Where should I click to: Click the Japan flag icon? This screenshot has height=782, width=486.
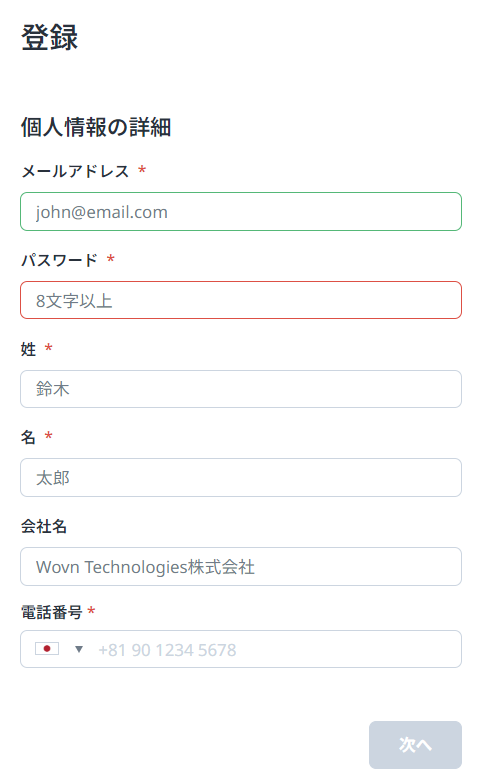point(47,649)
